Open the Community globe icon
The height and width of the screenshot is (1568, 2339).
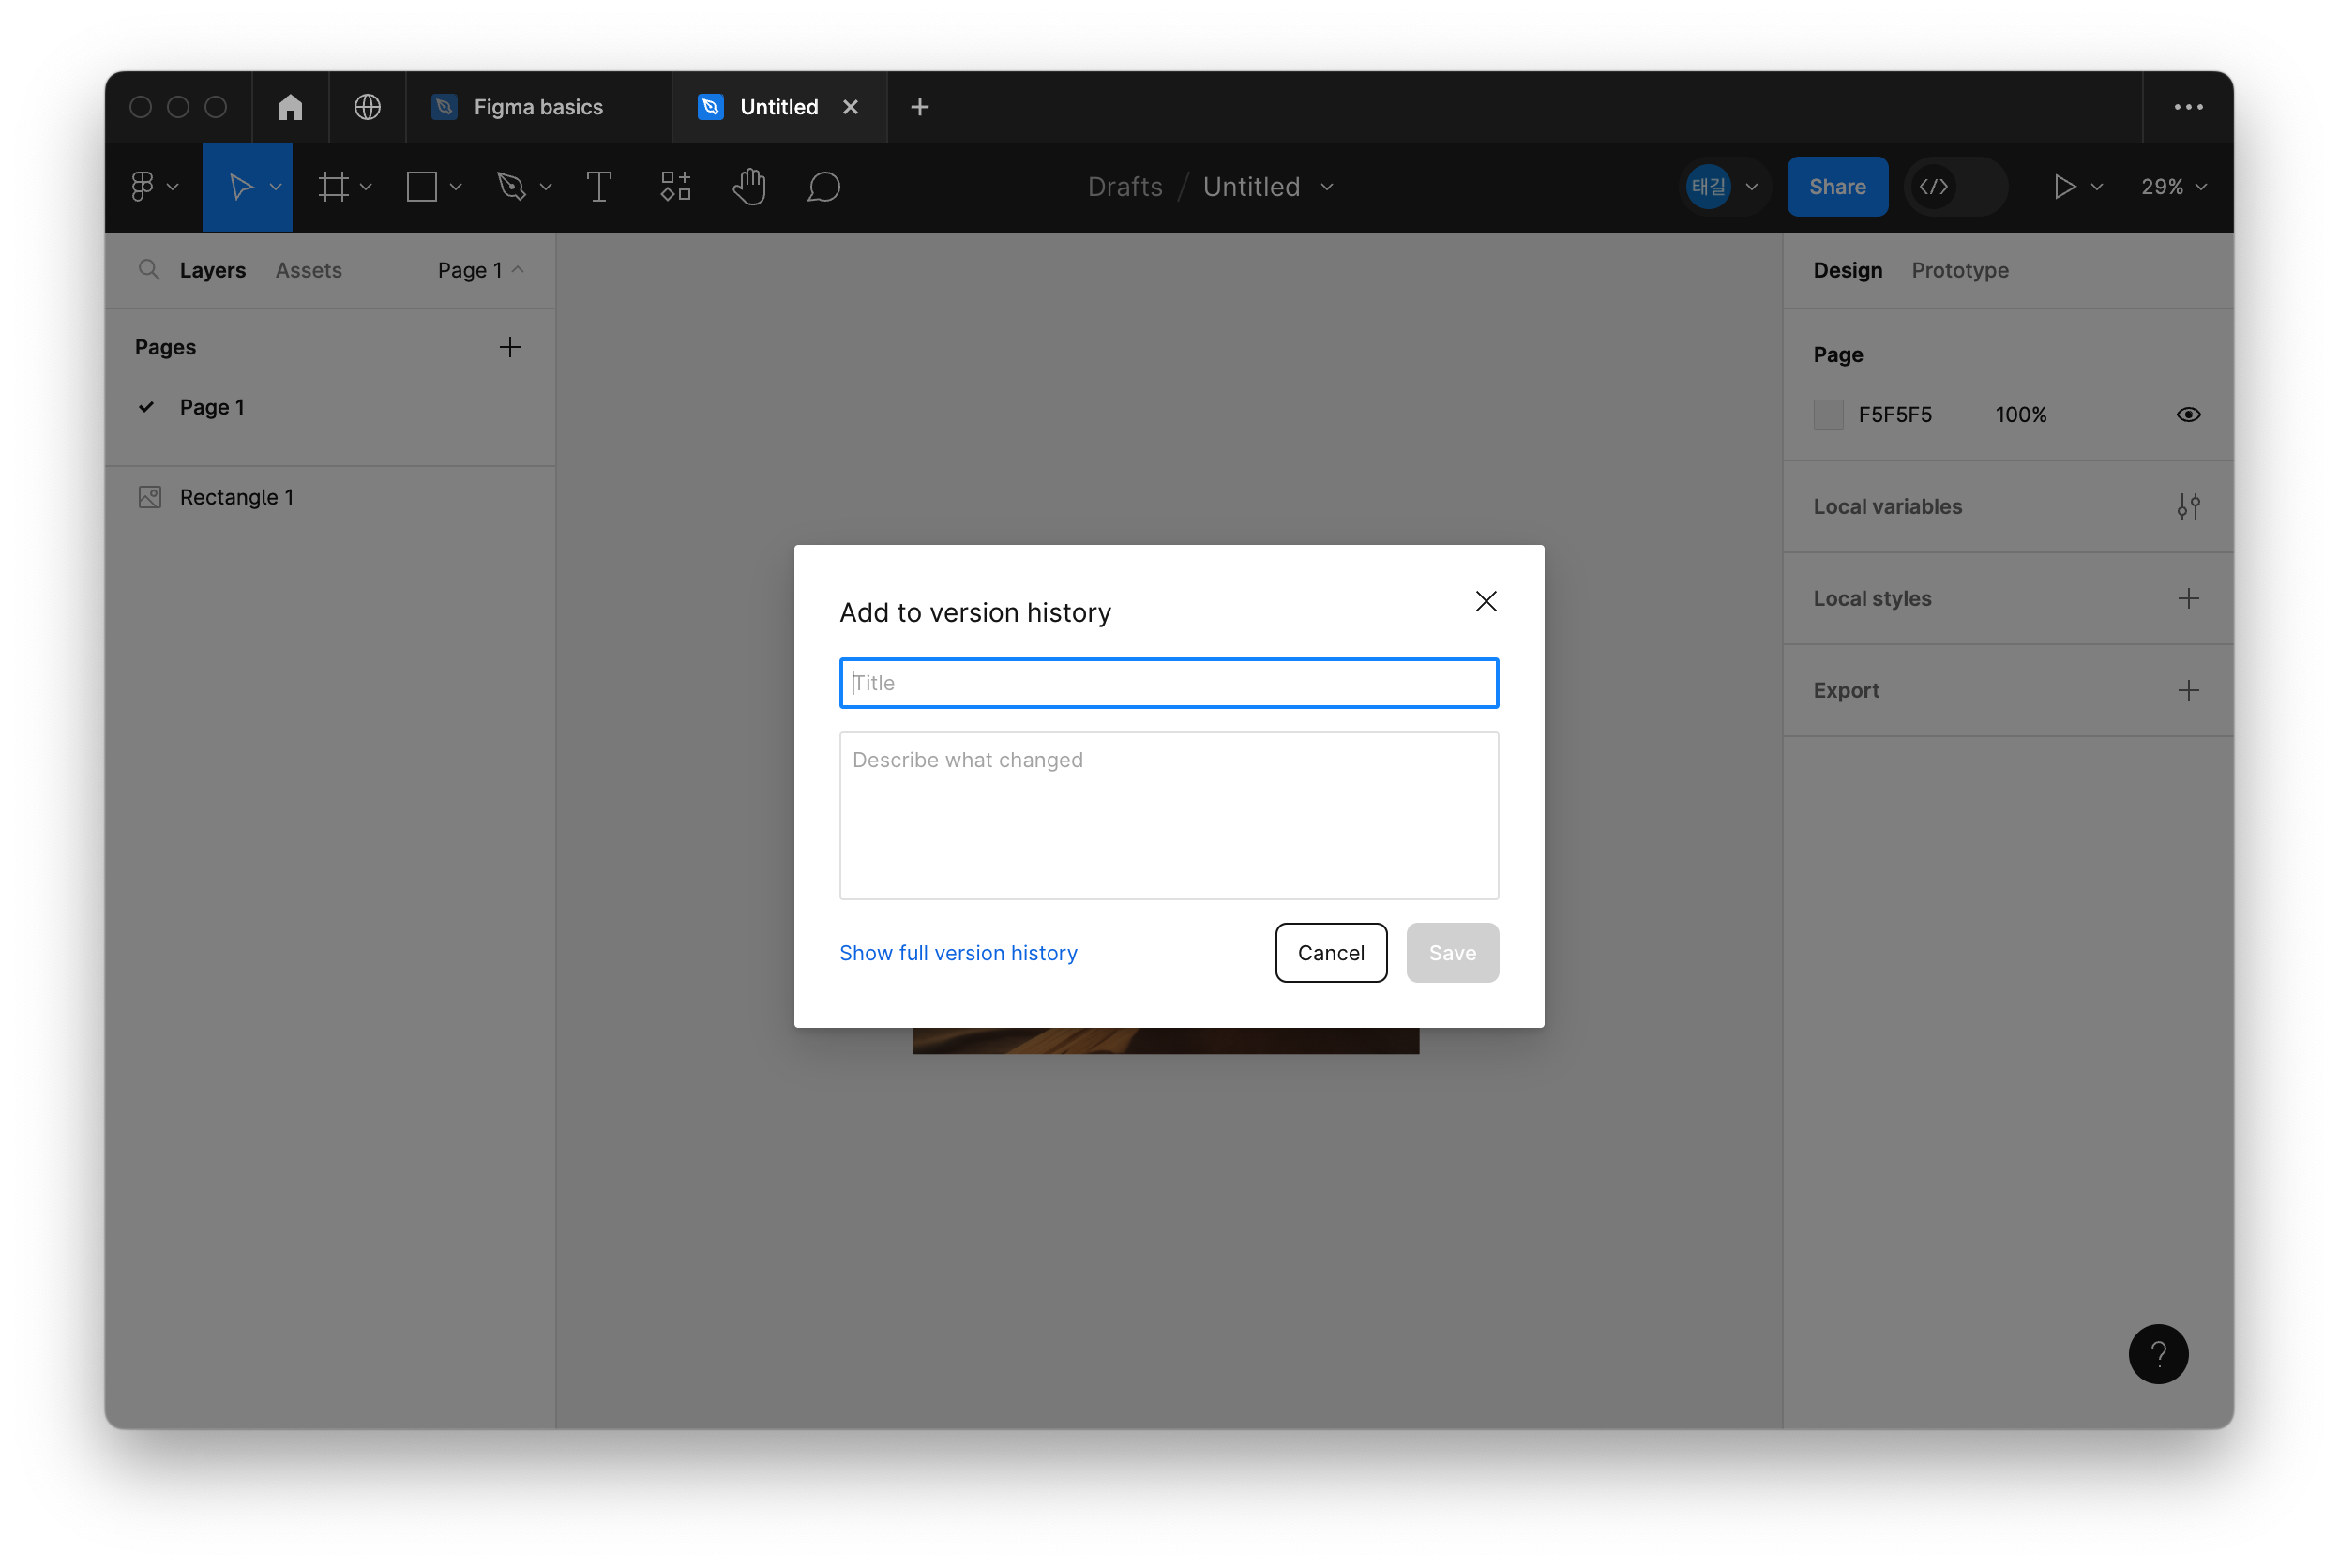[367, 107]
